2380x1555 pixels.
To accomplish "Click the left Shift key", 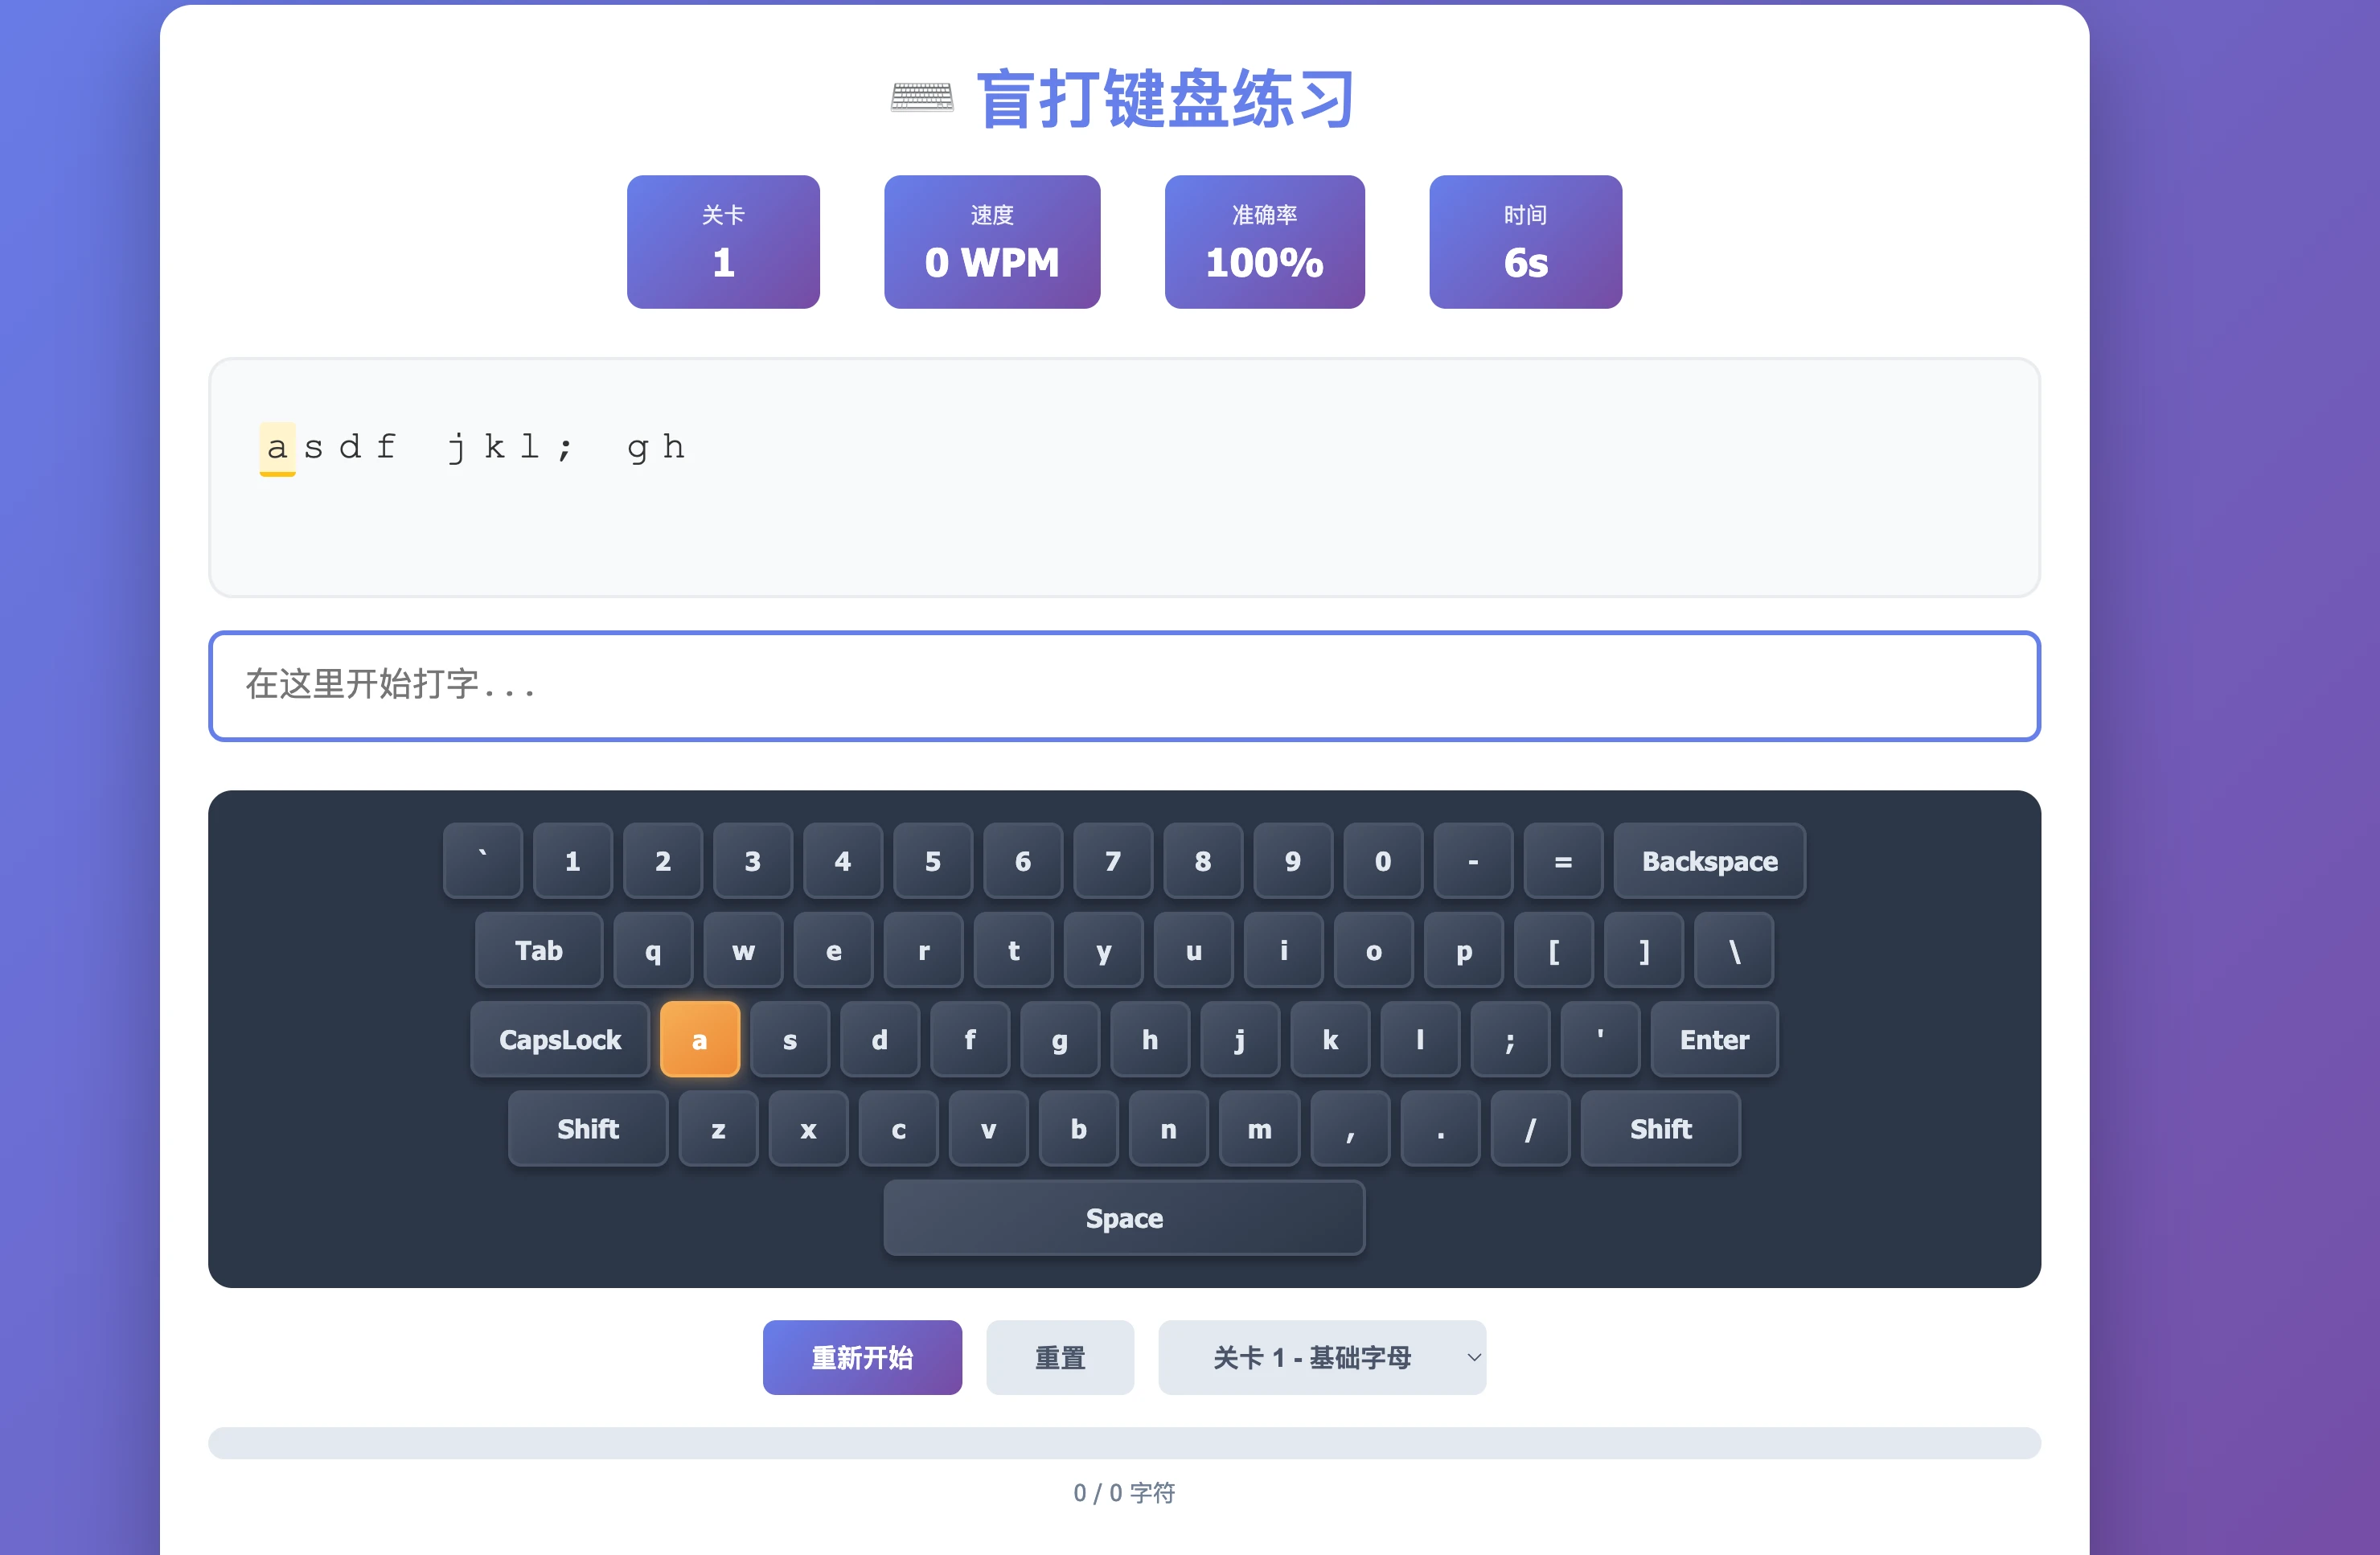I will point(588,1128).
